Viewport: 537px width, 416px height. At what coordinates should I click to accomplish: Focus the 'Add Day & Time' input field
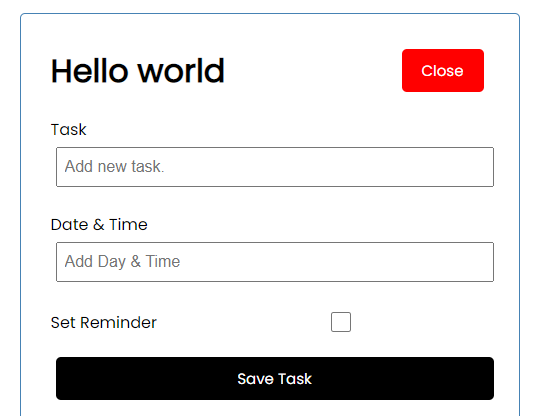coord(275,262)
